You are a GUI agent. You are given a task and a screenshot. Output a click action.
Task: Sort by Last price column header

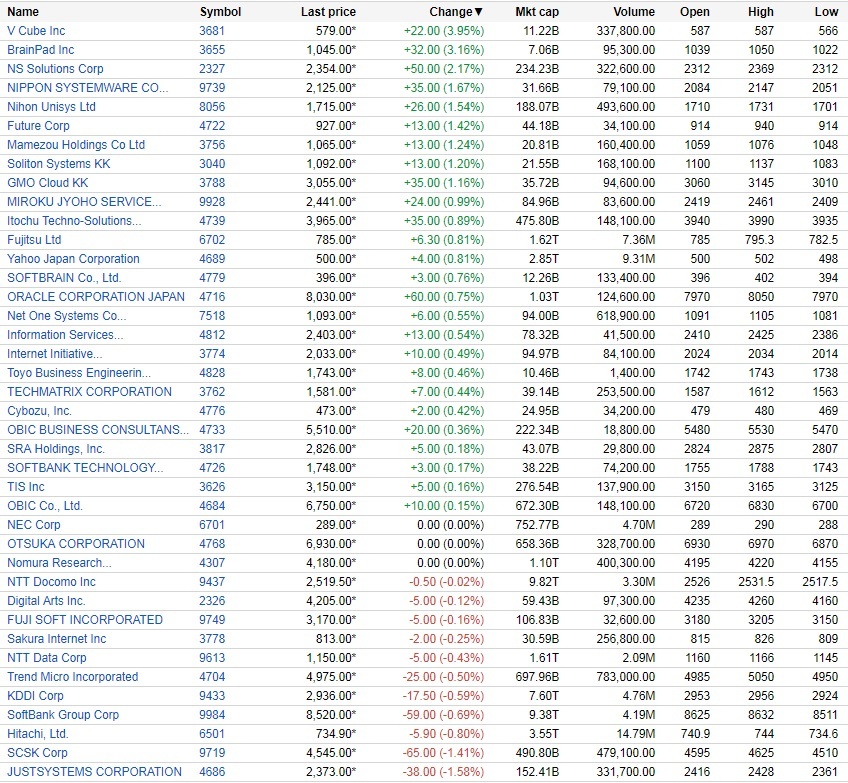pyautogui.click(x=328, y=12)
